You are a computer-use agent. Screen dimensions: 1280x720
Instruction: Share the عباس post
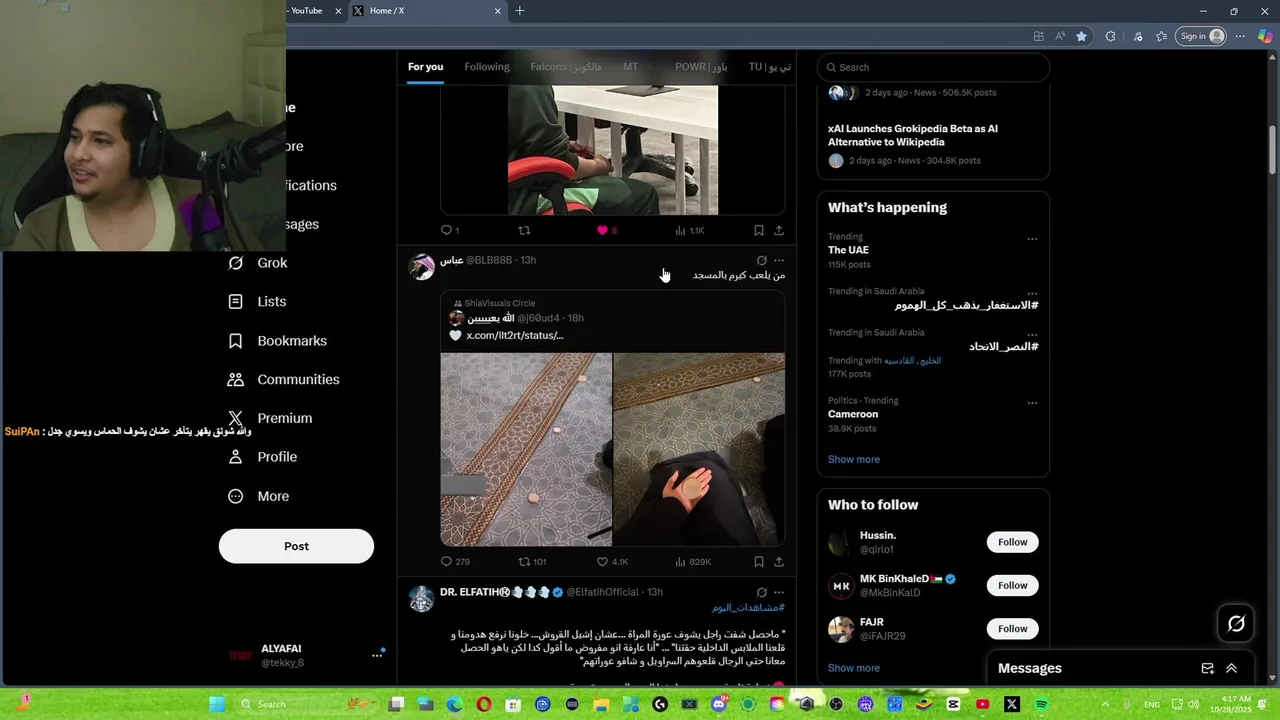click(779, 562)
